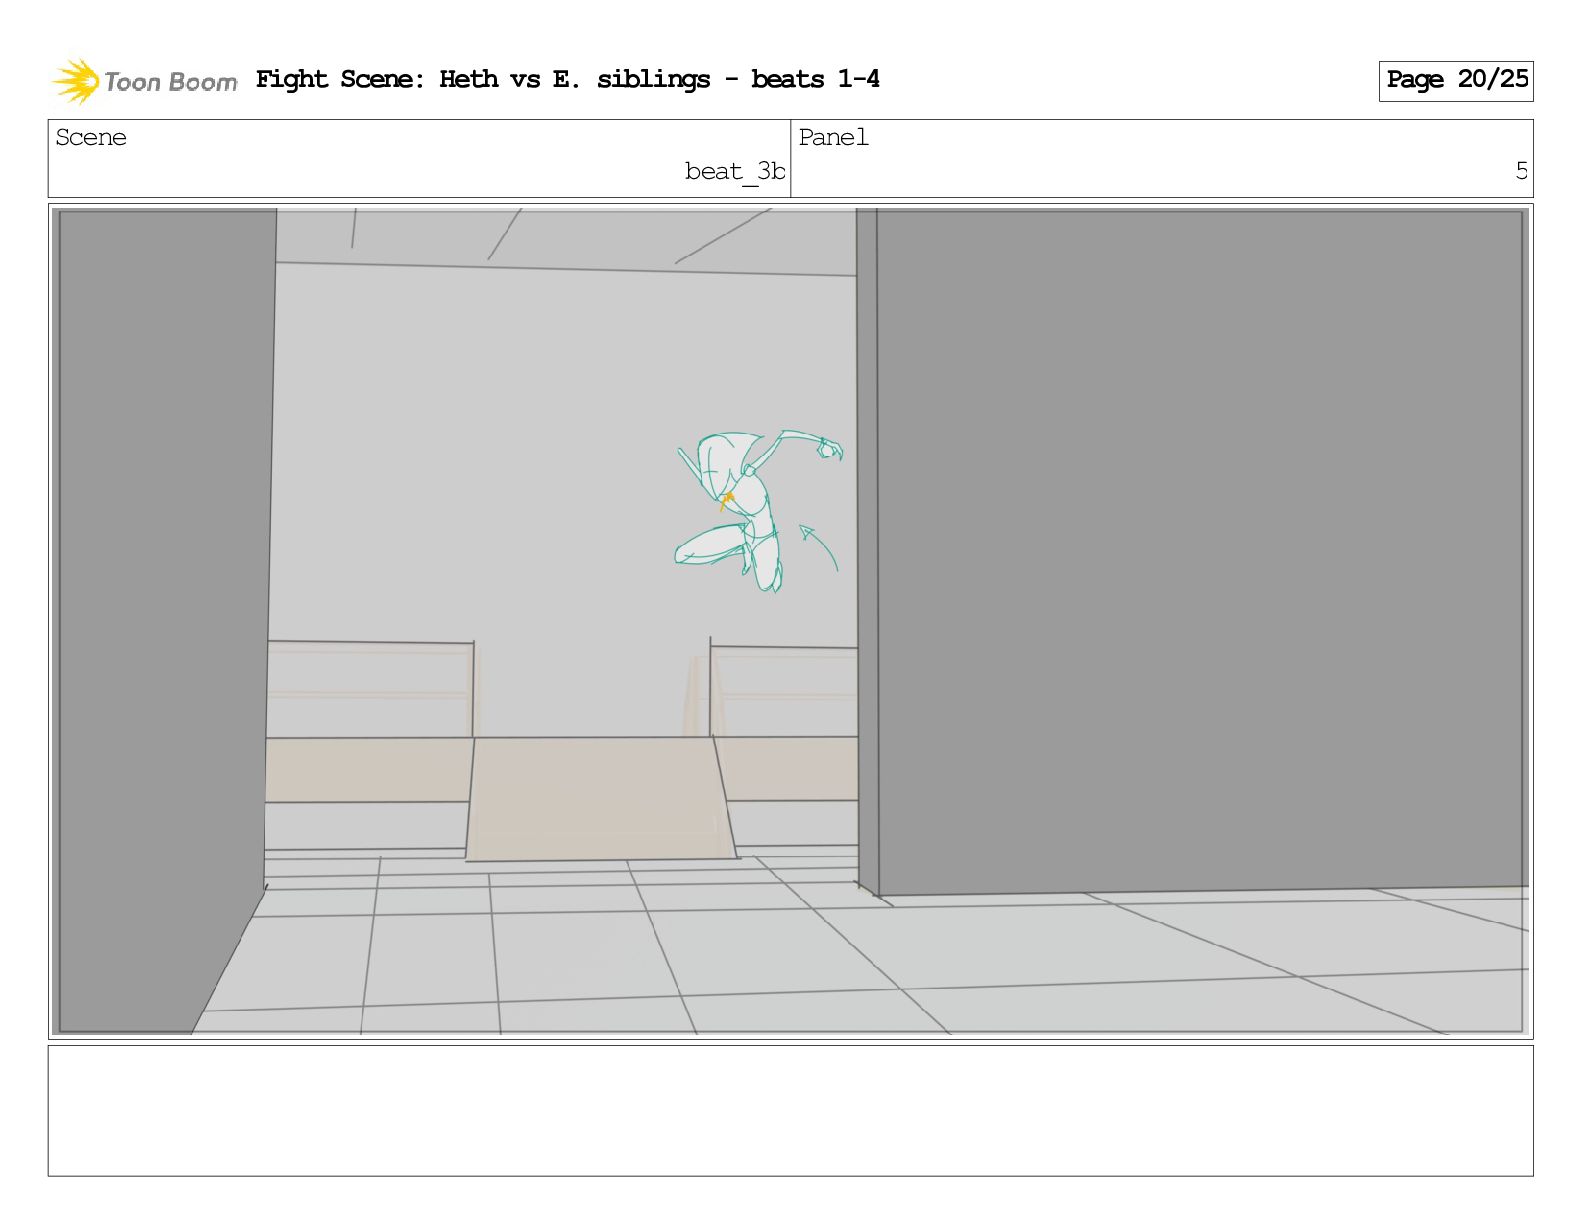1584x1224 pixels.
Task: Click the 'Scene' header label
Action: point(91,137)
